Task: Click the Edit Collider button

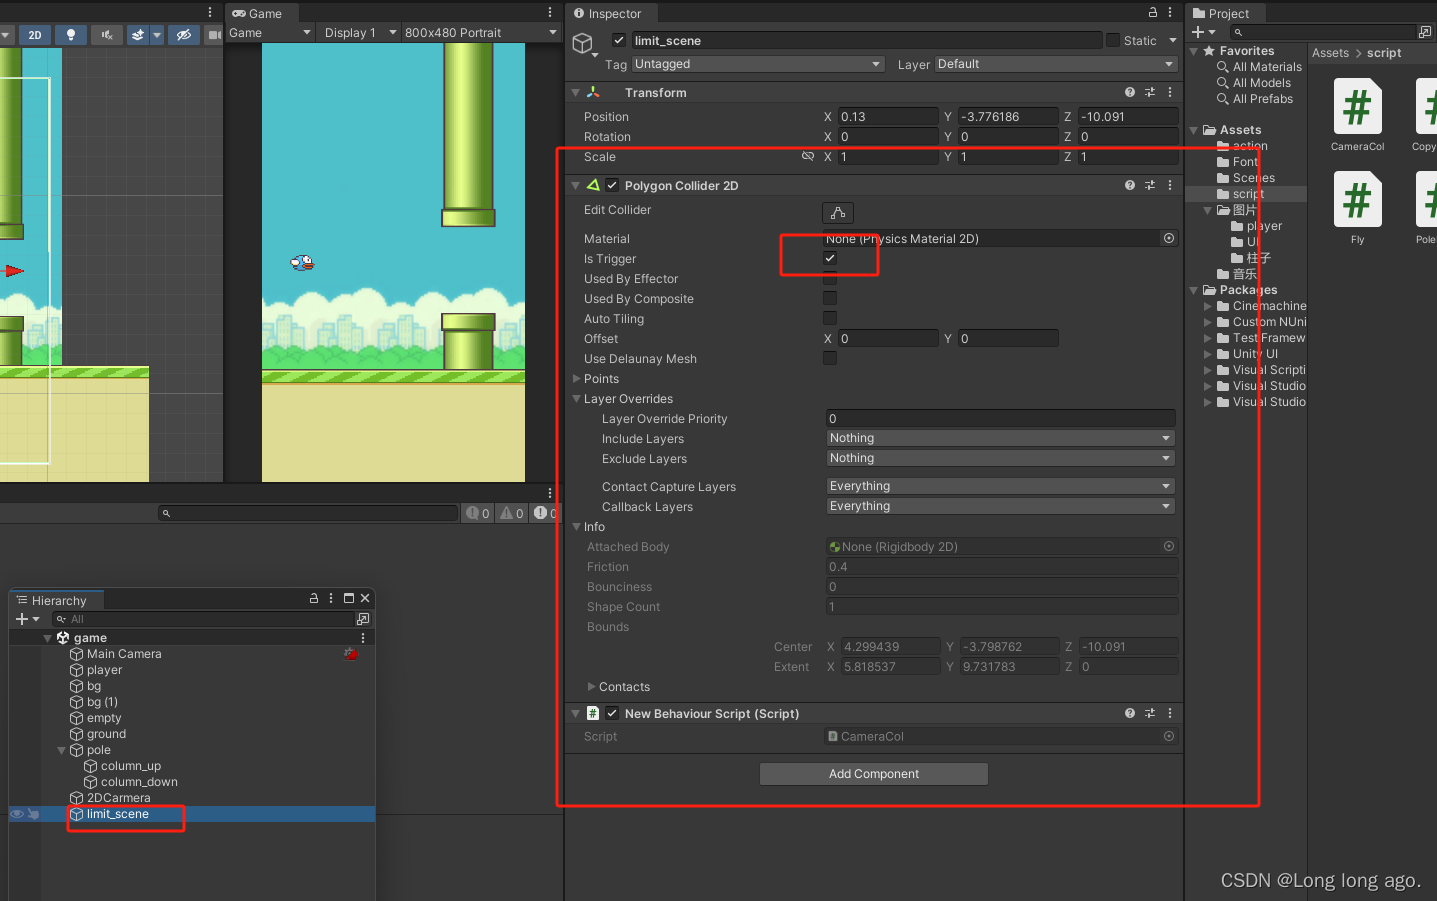Action: coord(838,212)
